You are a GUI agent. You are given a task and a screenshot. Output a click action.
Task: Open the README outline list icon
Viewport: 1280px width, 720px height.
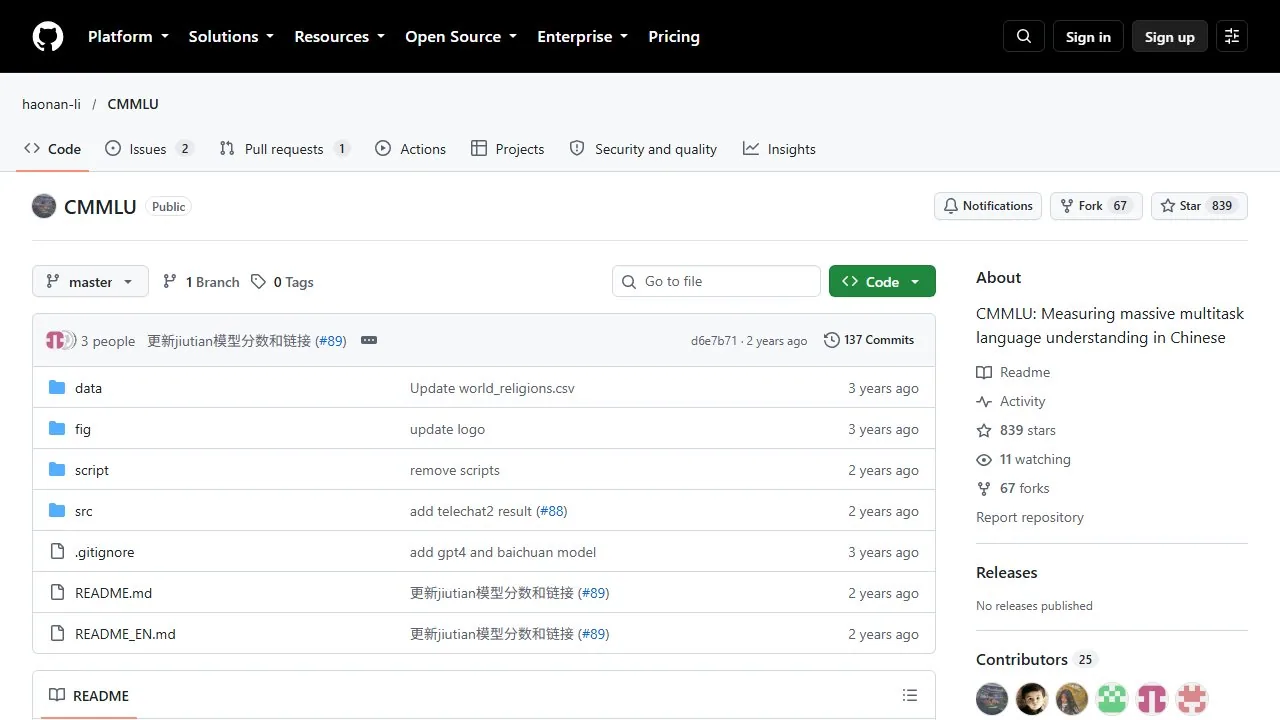pos(910,695)
